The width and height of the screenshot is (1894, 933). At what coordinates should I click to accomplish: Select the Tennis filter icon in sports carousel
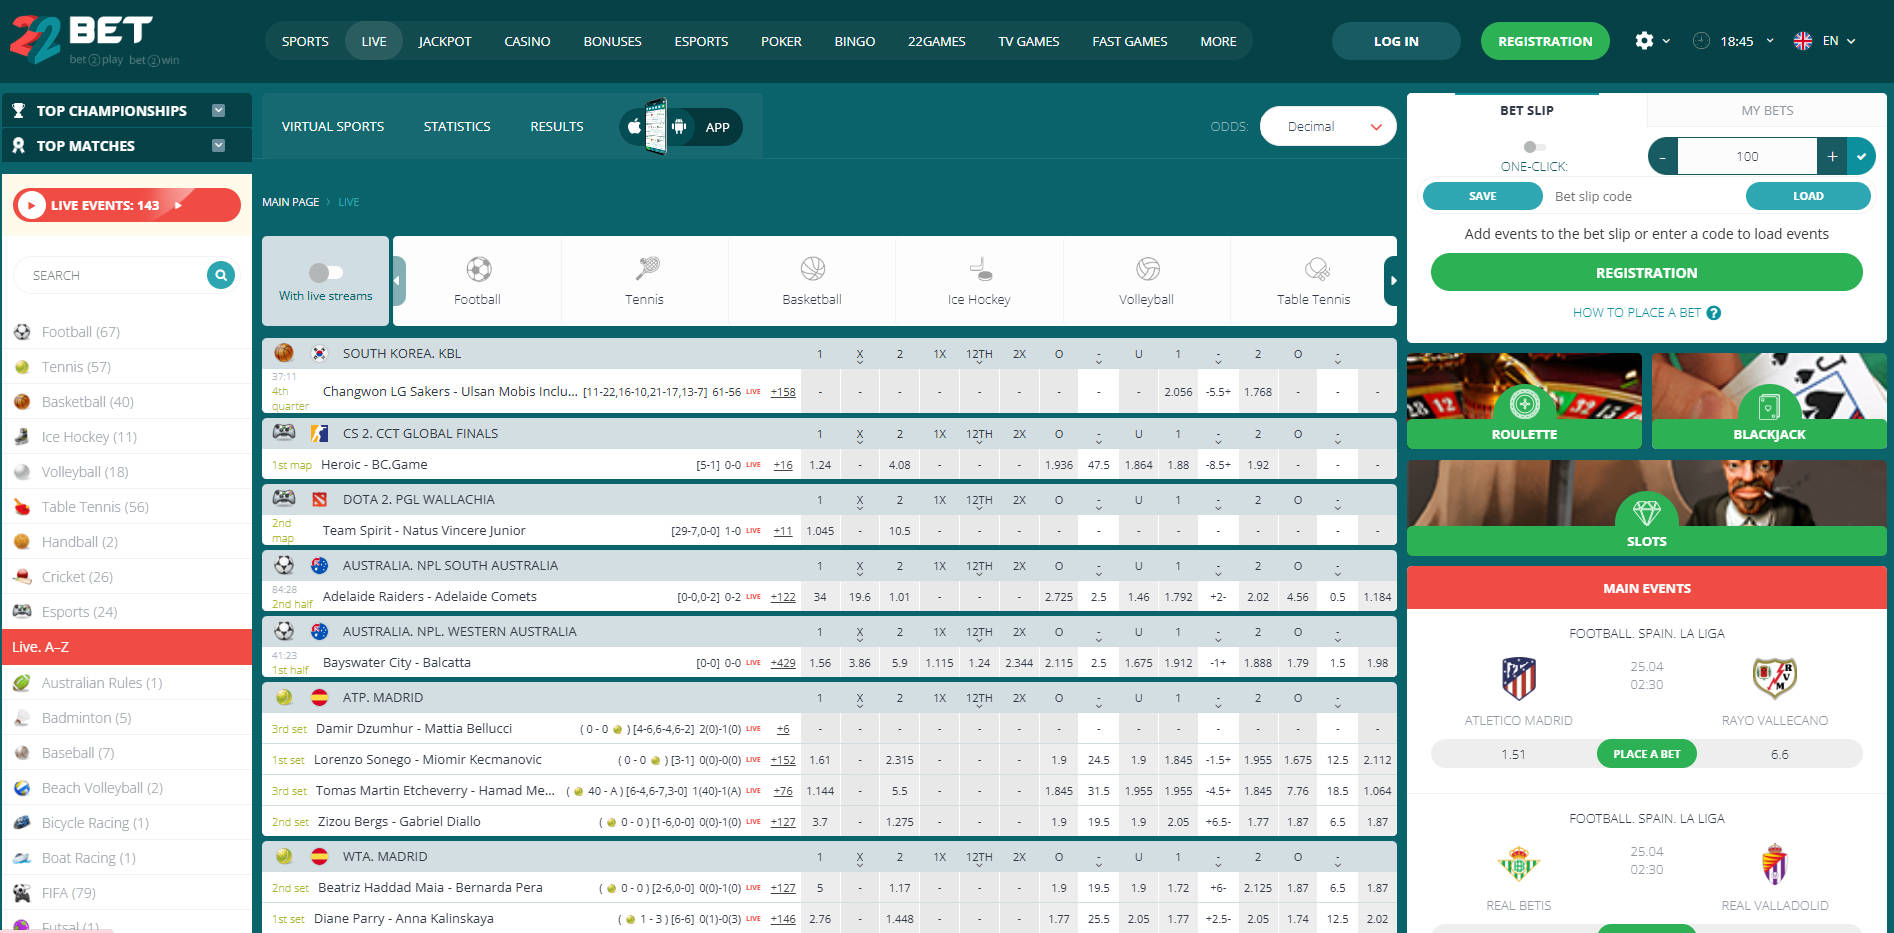[644, 271]
